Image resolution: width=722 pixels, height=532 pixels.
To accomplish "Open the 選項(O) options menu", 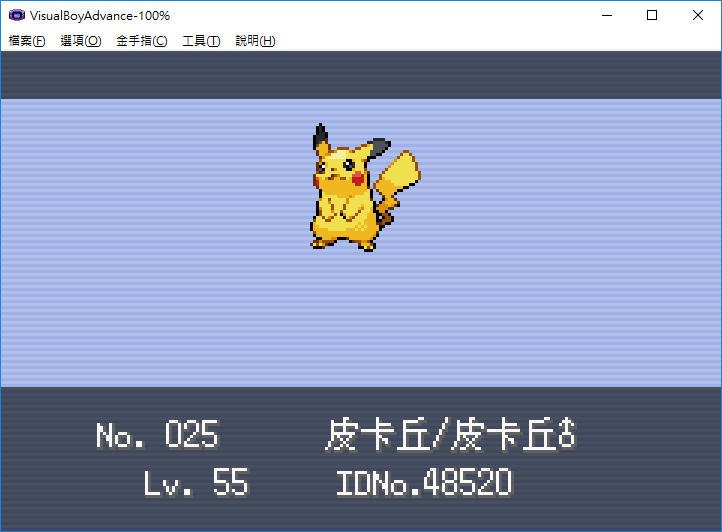I will point(81,41).
